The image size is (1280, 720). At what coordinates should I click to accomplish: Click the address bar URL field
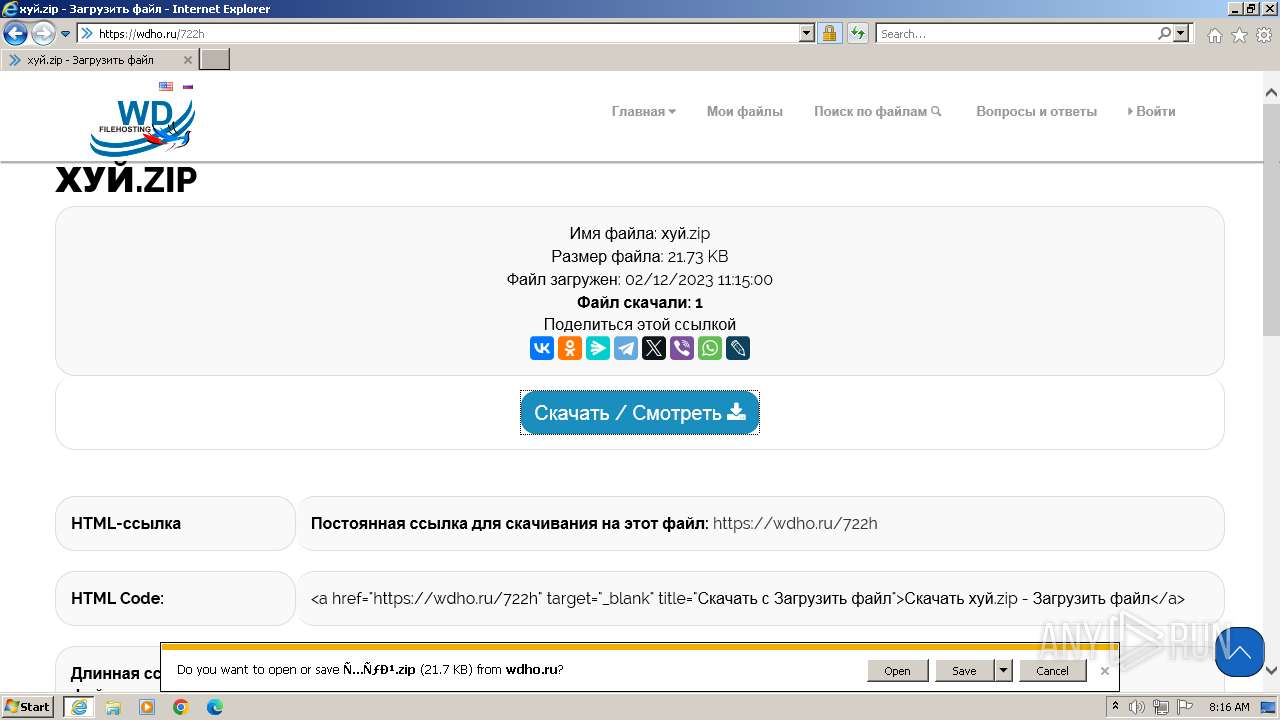coord(448,33)
